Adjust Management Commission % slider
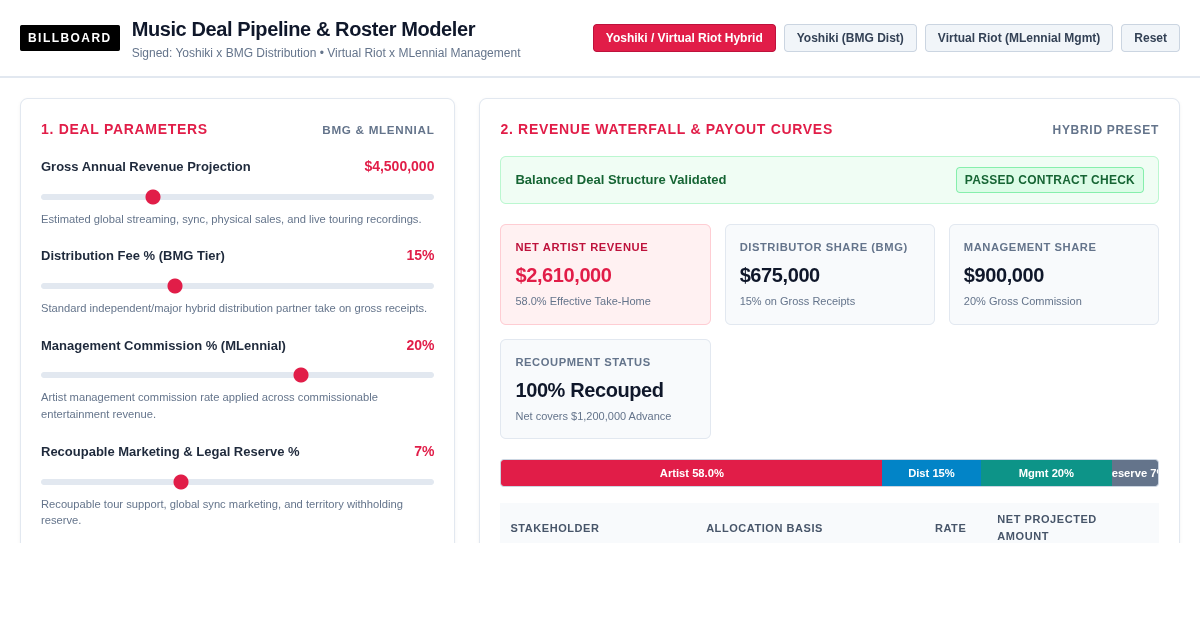 [x=237, y=375]
